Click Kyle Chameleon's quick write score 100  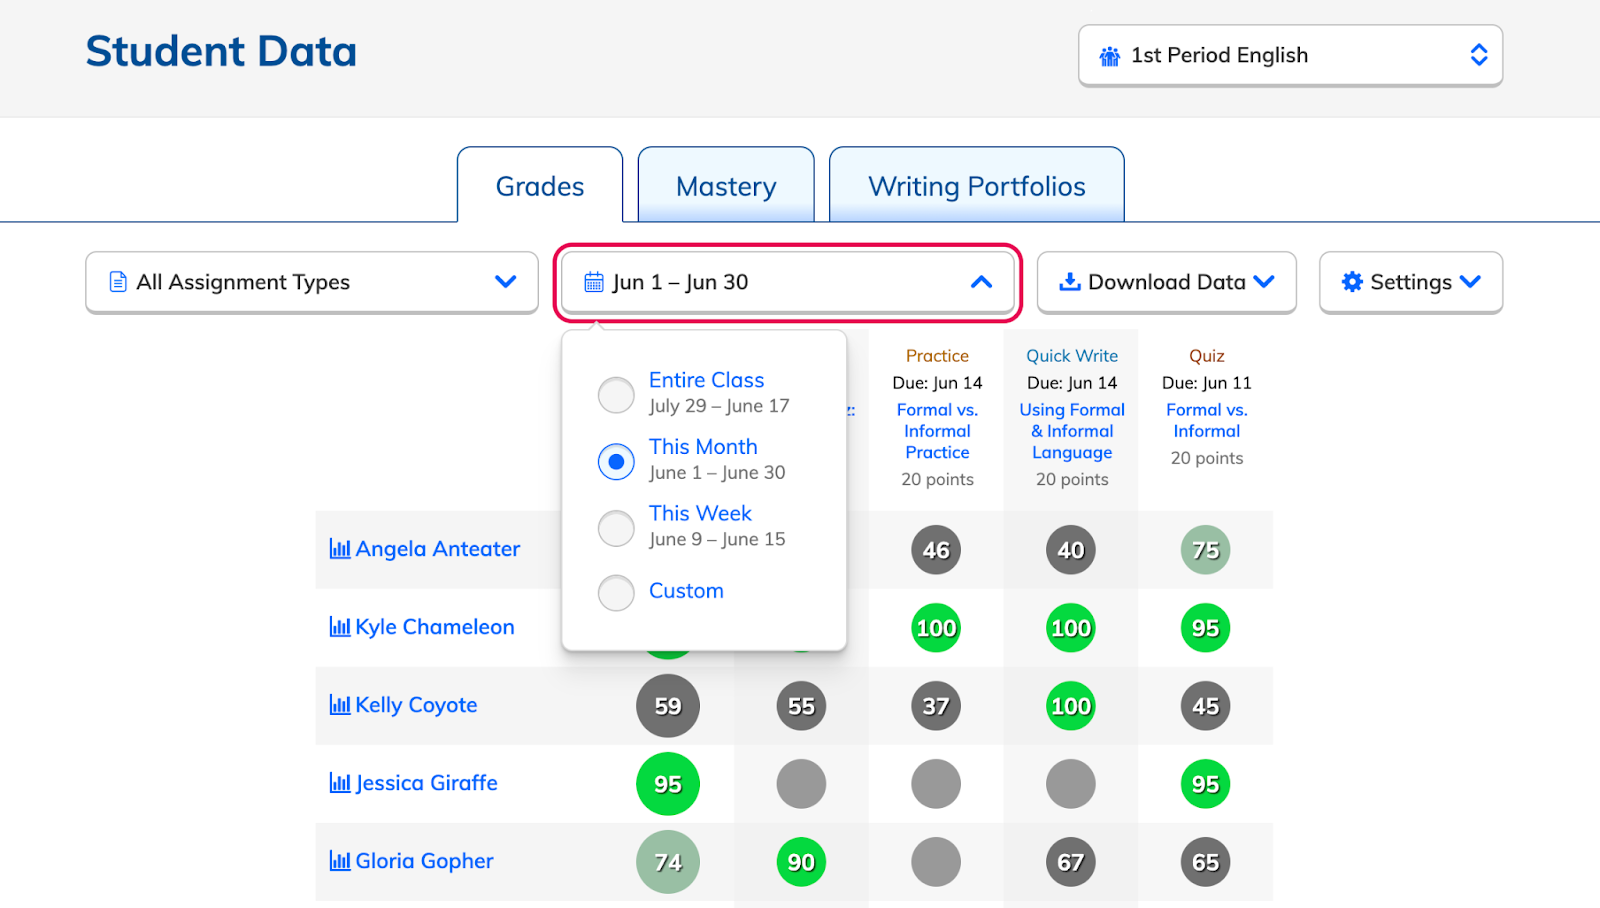[1071, 628]
